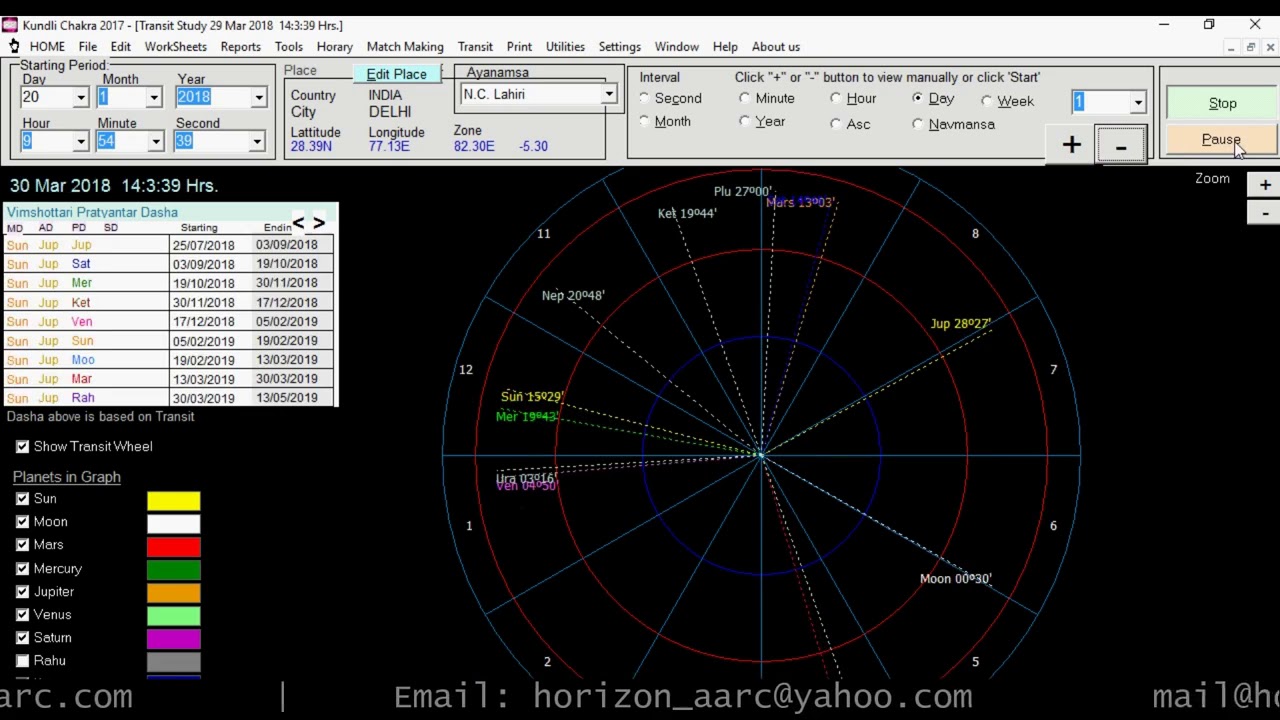Zoom in the chart with plus
Screen dimensions: 1280x720
[1265, 185]
